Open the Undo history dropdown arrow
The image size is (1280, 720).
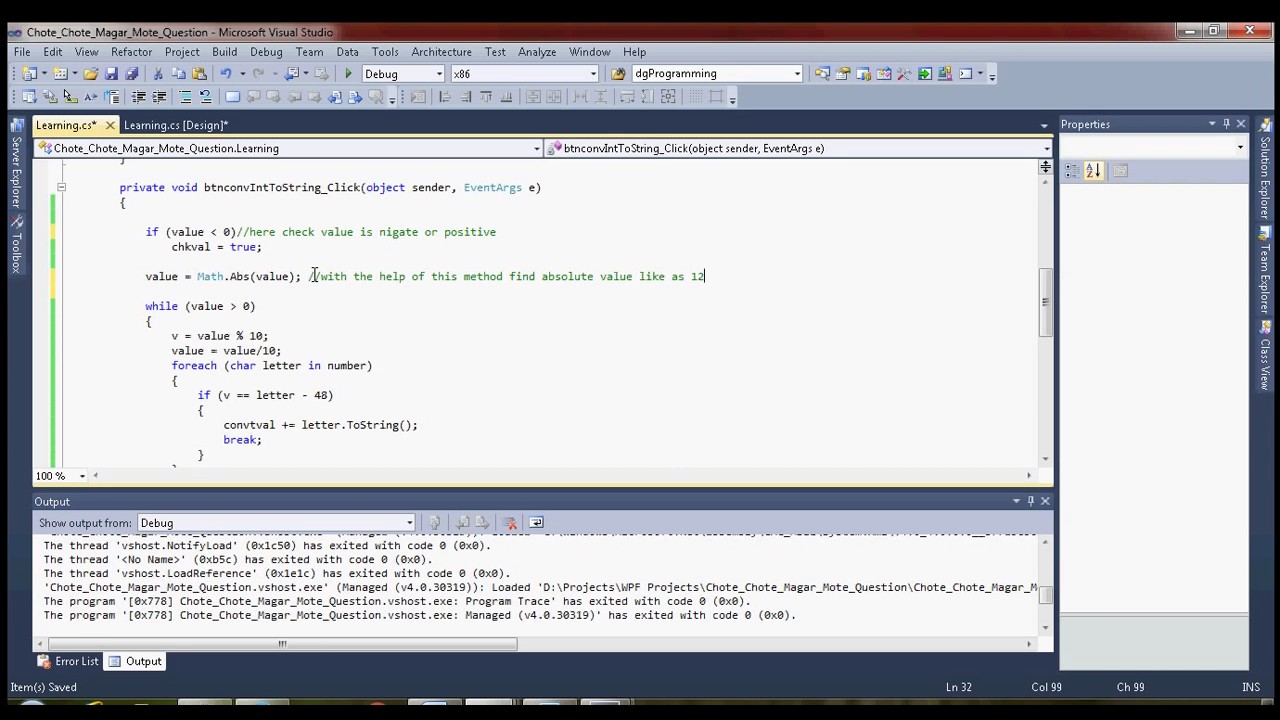tap(242, 74)
